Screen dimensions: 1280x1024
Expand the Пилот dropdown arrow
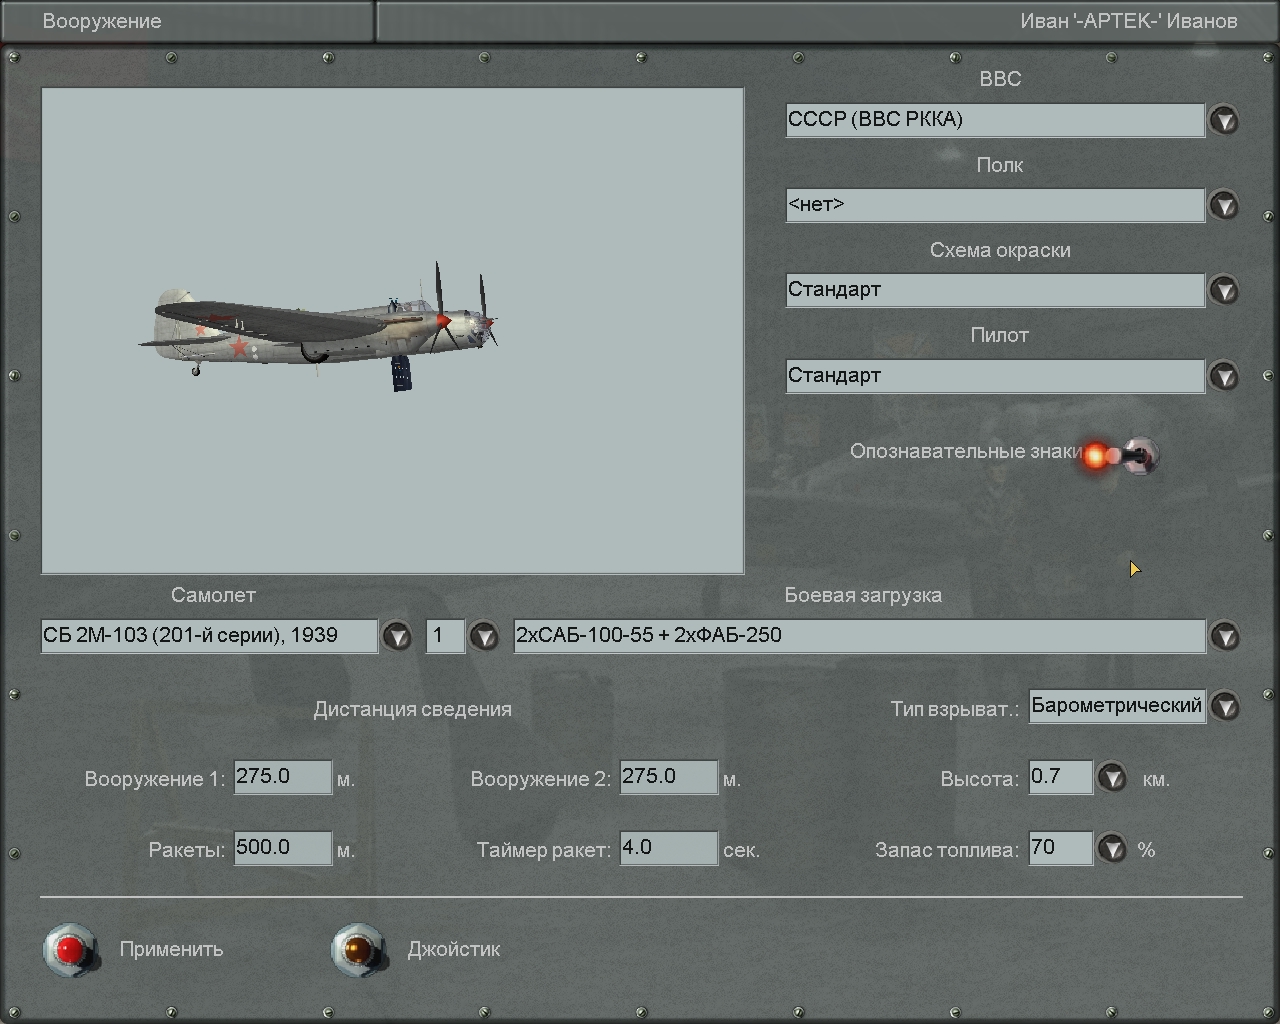coord(1224,377)
